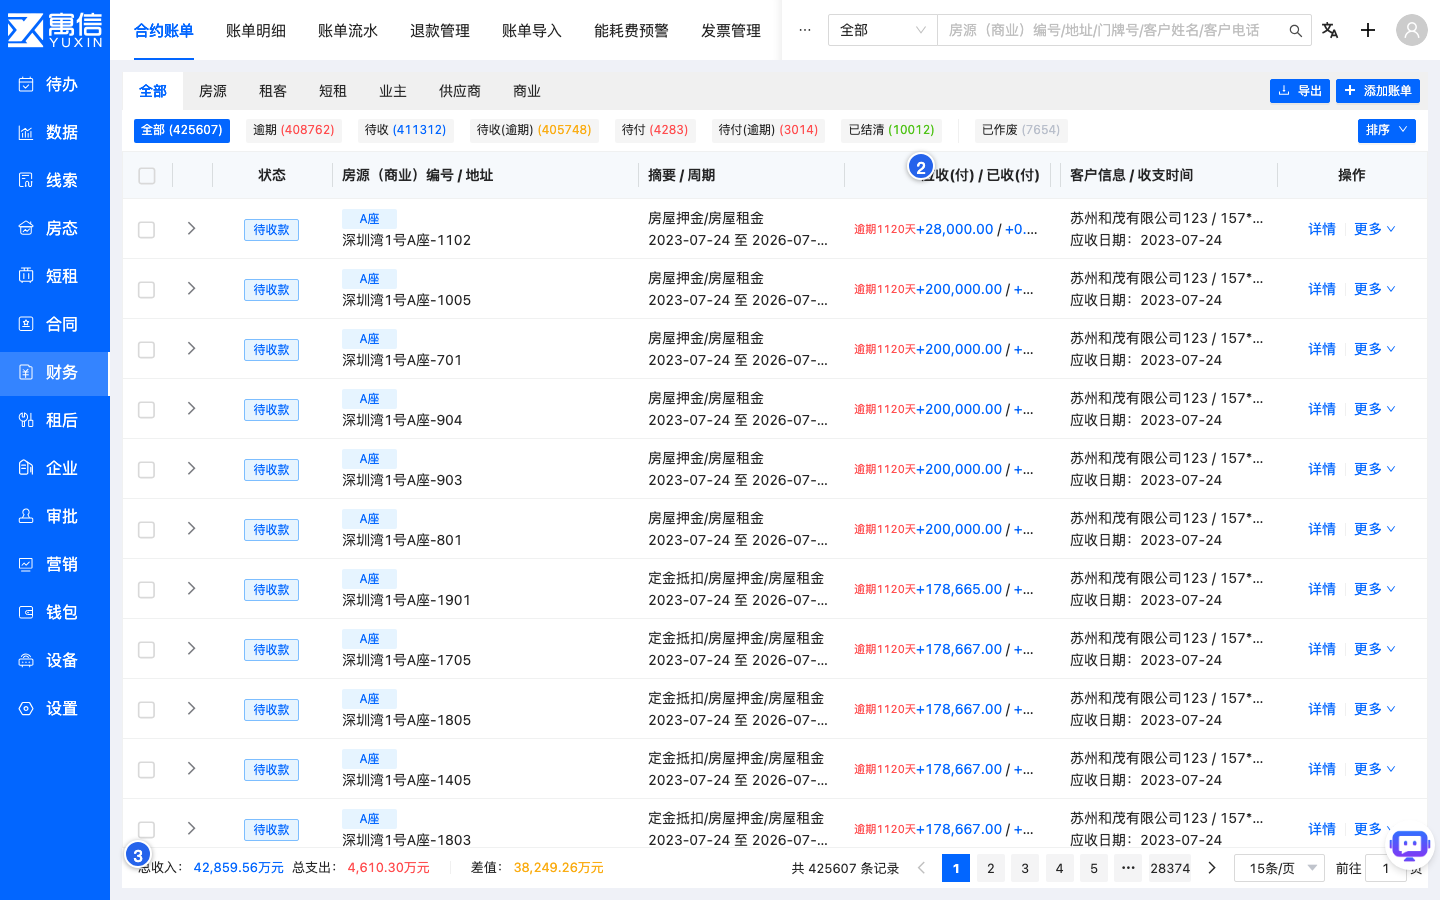Go to next page arrow
The image size is (1440, 900).
(1212, 868)
